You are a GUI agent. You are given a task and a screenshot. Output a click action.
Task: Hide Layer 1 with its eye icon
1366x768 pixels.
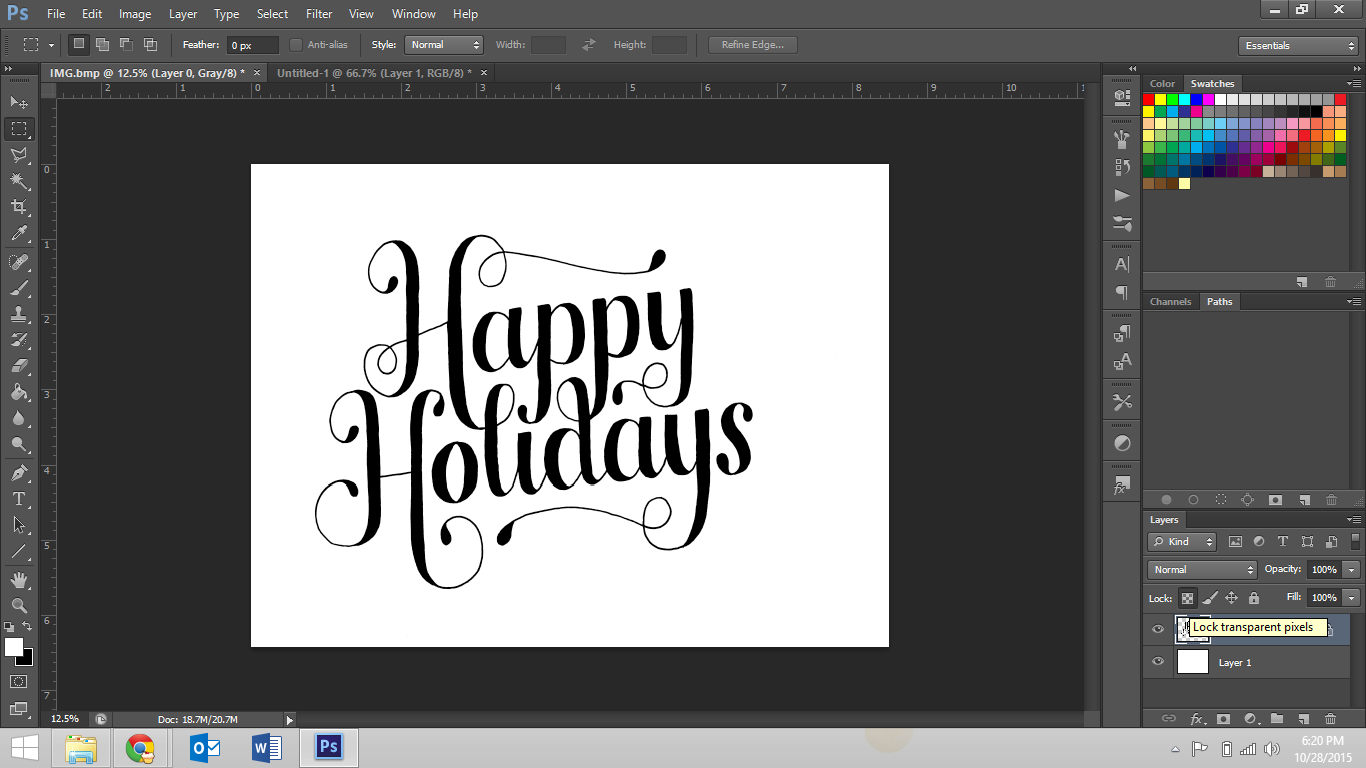[1158, 662]
